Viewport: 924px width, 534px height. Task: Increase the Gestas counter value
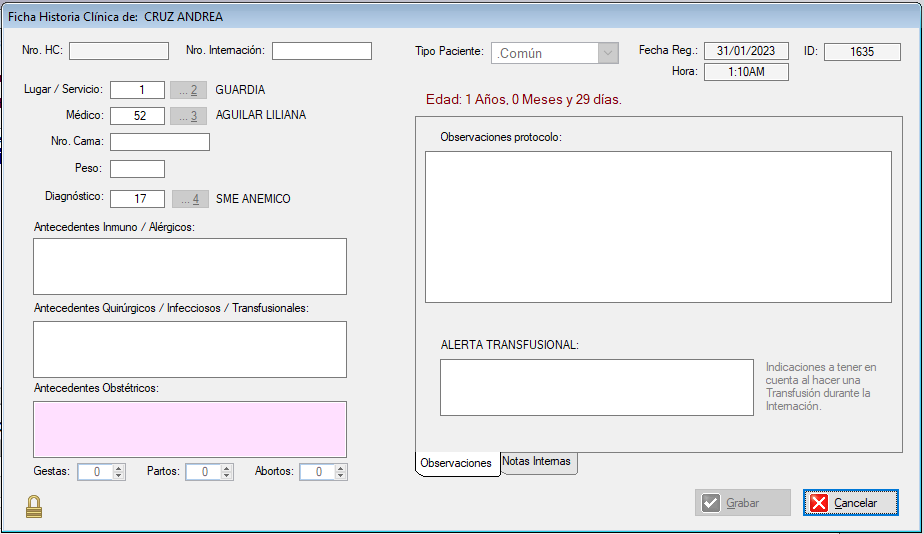tap(119, 468)
